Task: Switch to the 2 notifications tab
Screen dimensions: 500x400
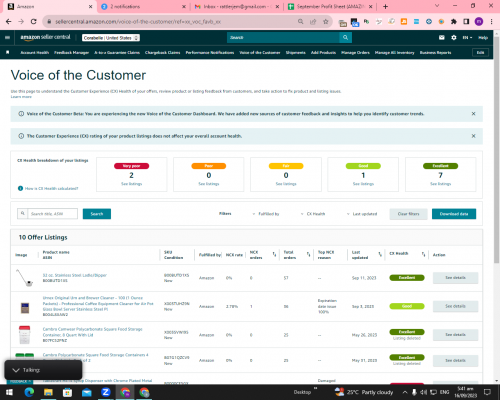Action: click(x=144, y=7)
